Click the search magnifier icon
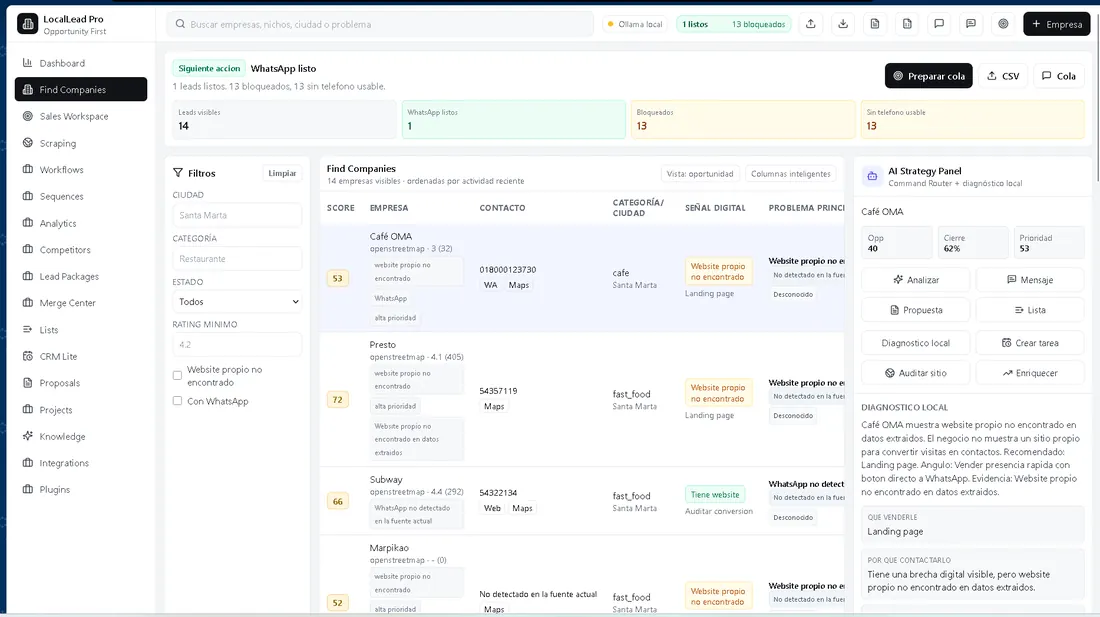The image size is (1100, 617). 180,24
